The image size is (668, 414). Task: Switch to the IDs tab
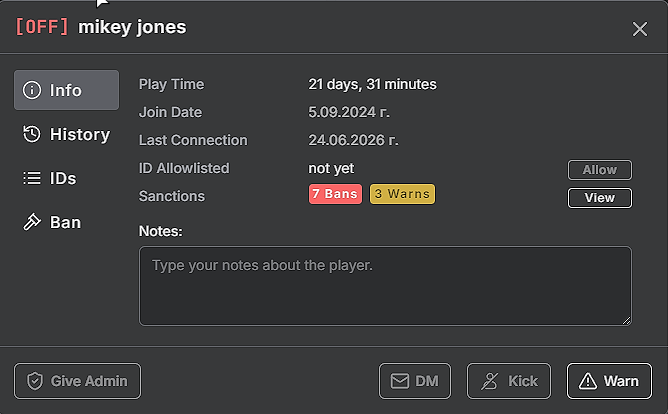(x=66, y=178)
